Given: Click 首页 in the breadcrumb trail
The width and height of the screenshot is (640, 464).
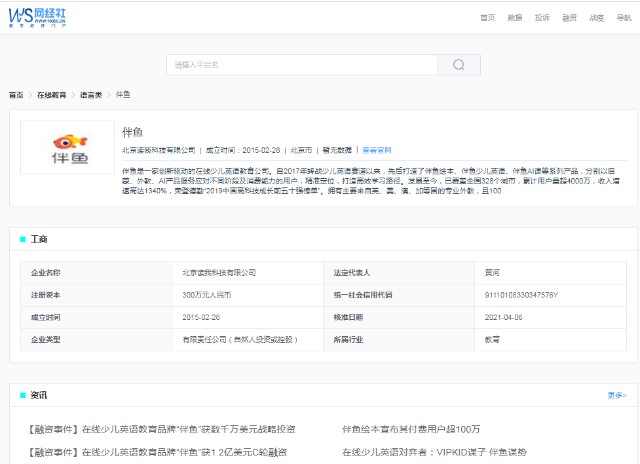Looking at the screenshot, I should point(16,95).
